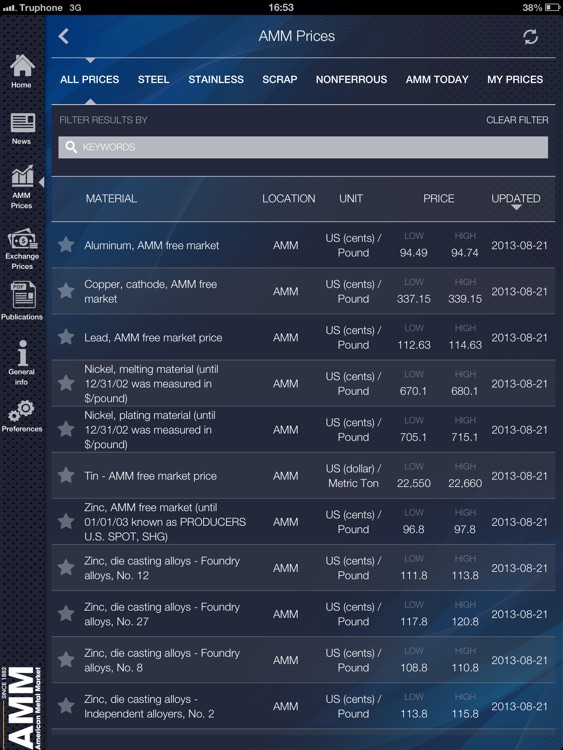Image resolution: width=563 pixels, height=750 pixels.
Task: Click US (dollar) / Metric Ton unit
Action: pos(353,476)
